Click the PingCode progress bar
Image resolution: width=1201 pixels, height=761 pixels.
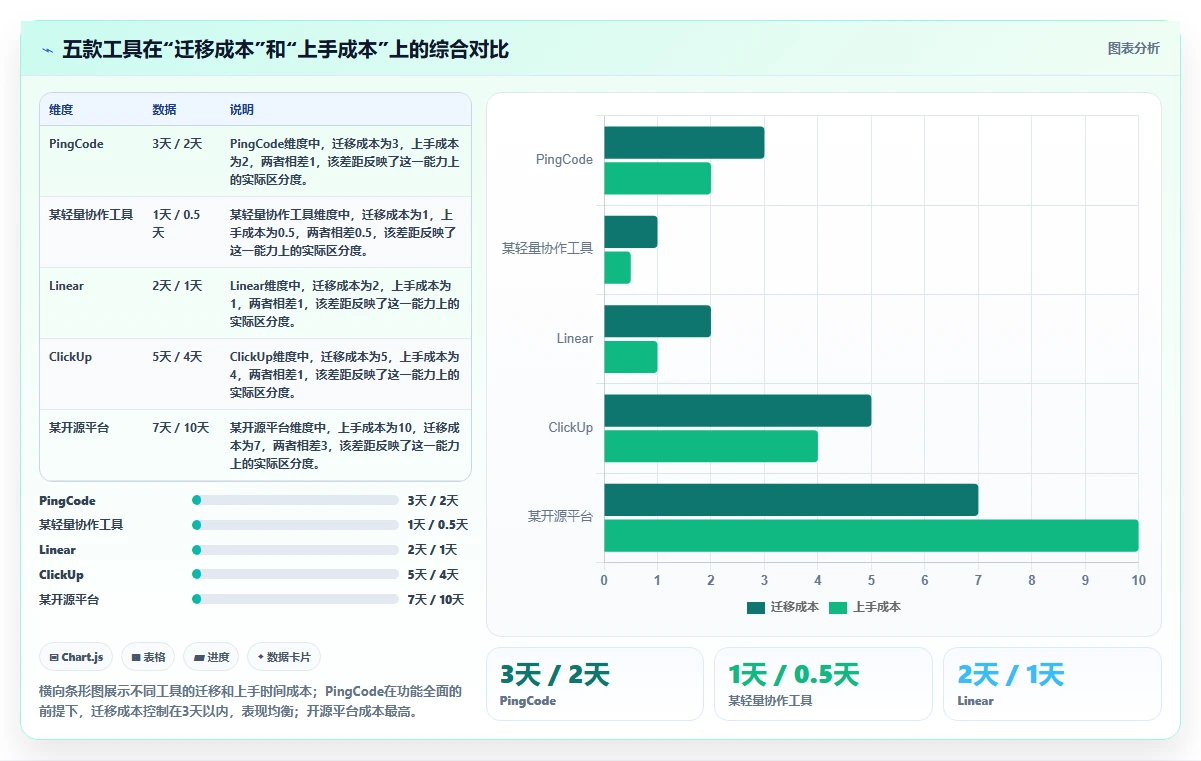tap(295, 500)
